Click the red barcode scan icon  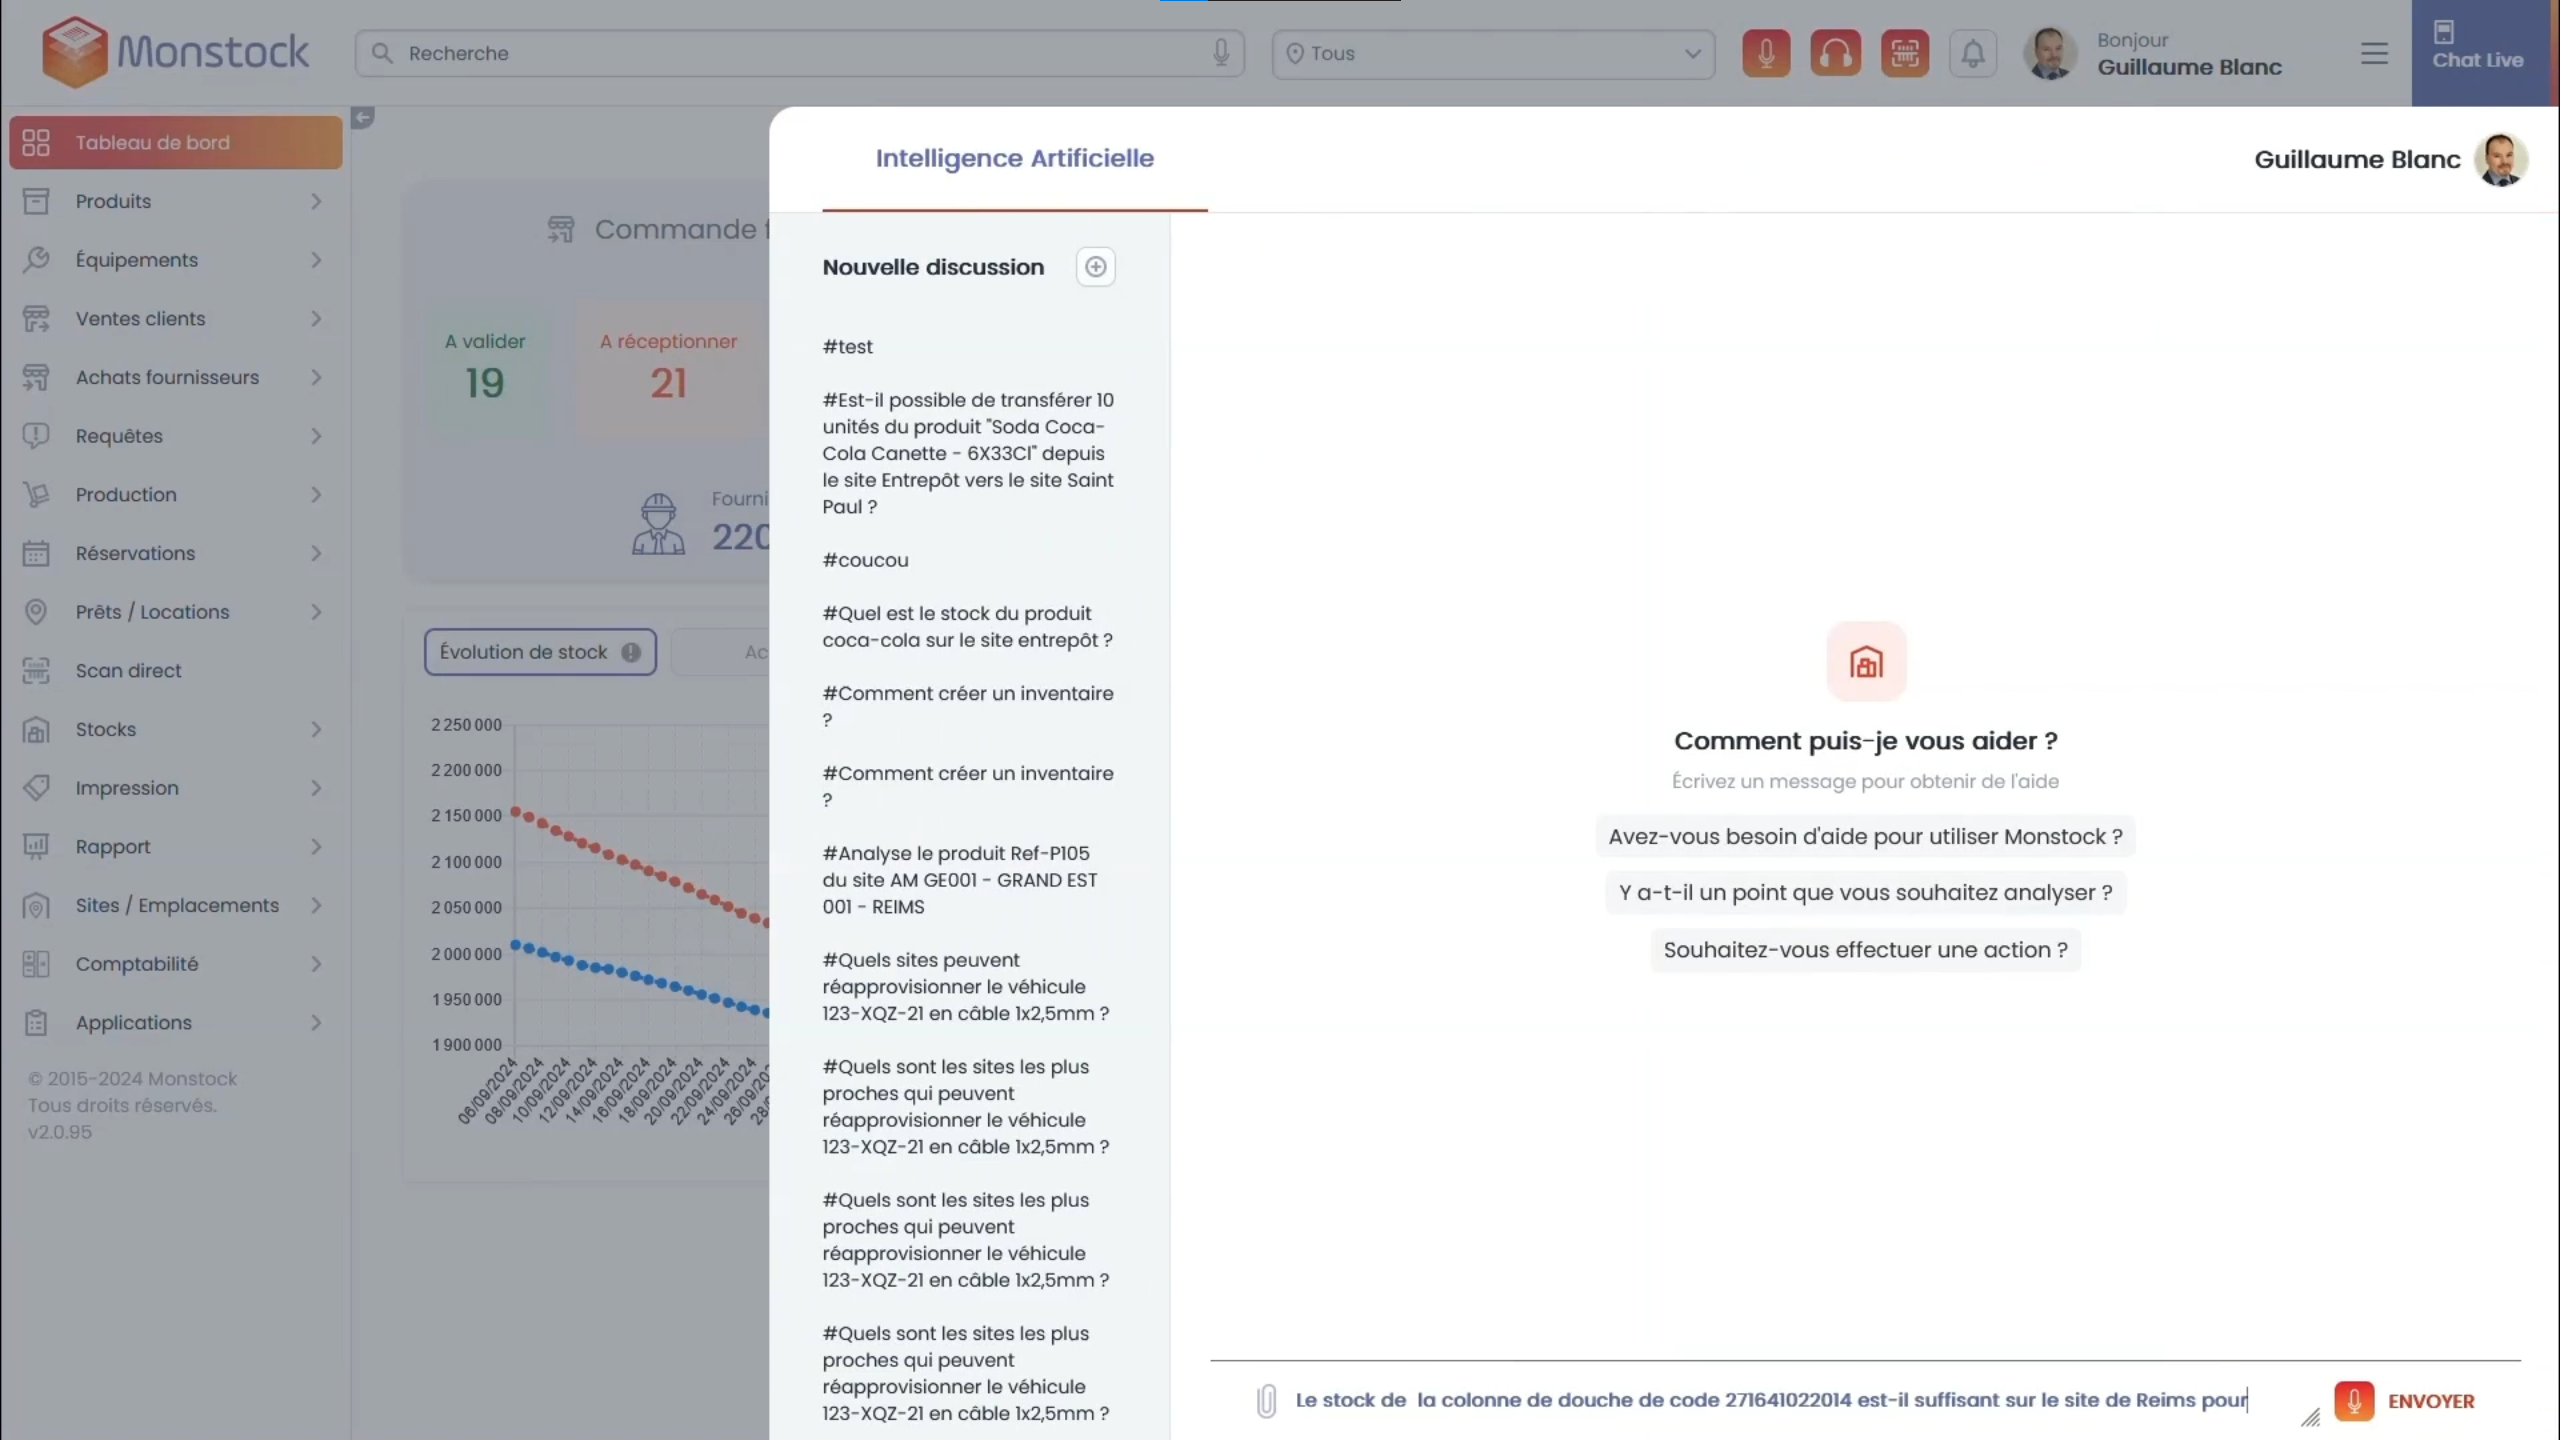(1904, 53)
